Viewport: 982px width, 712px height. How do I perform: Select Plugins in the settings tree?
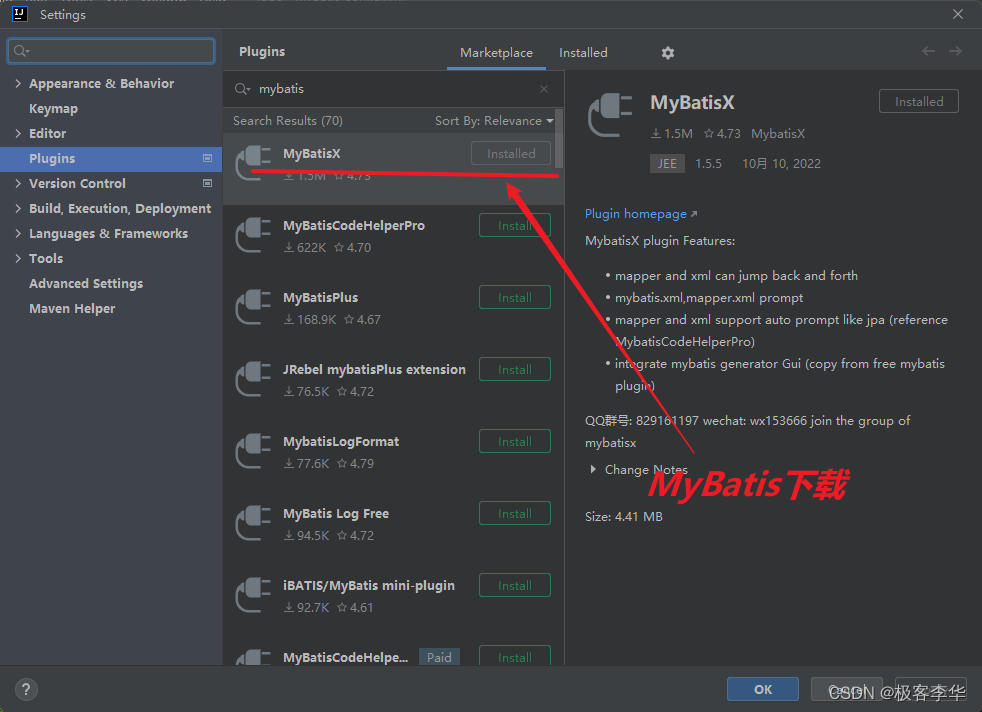(x=111, y=159)
